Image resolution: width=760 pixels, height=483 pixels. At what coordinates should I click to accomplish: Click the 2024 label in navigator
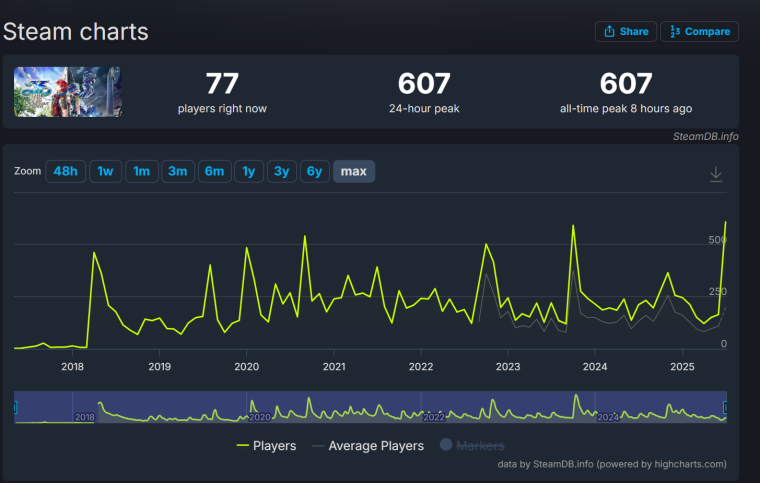coord(608,417)
